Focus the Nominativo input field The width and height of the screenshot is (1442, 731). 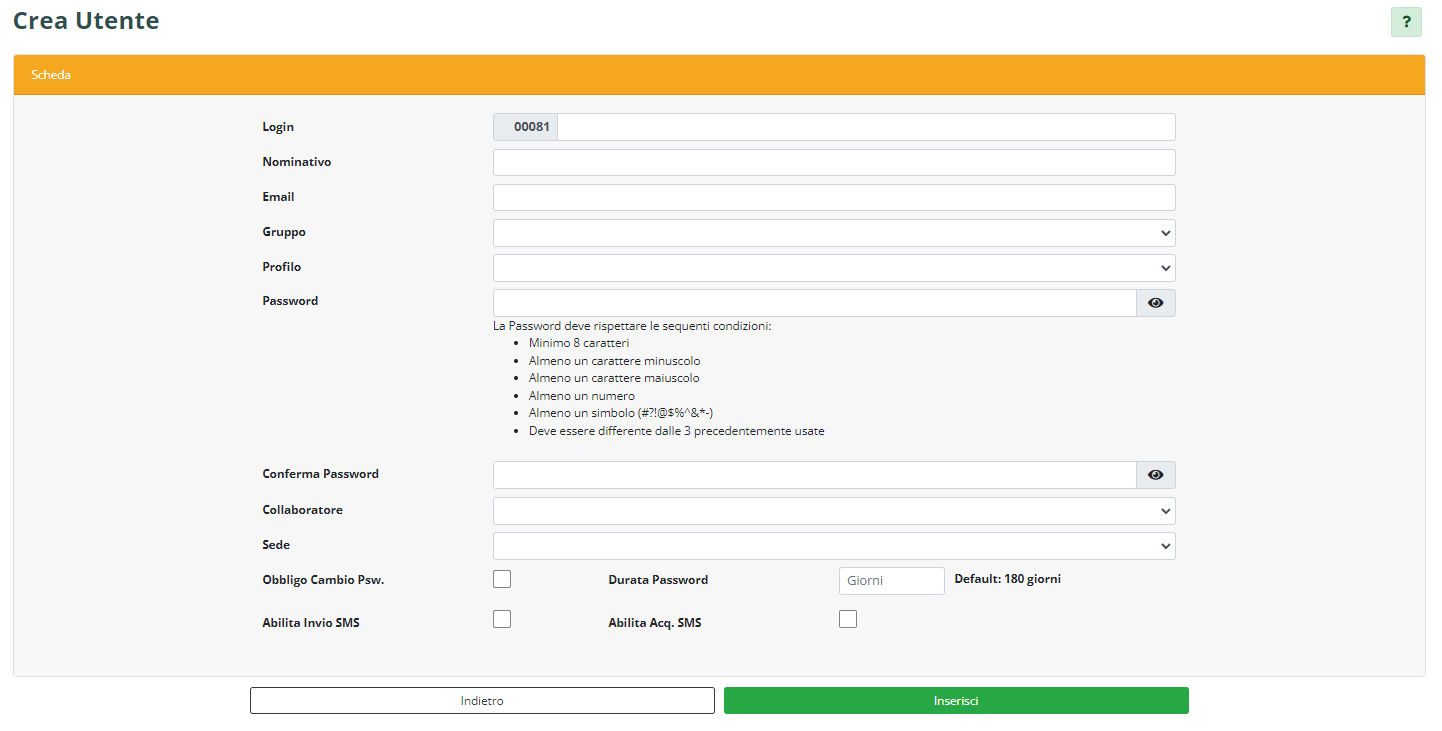pyautogui.click(x=833, y=163)
